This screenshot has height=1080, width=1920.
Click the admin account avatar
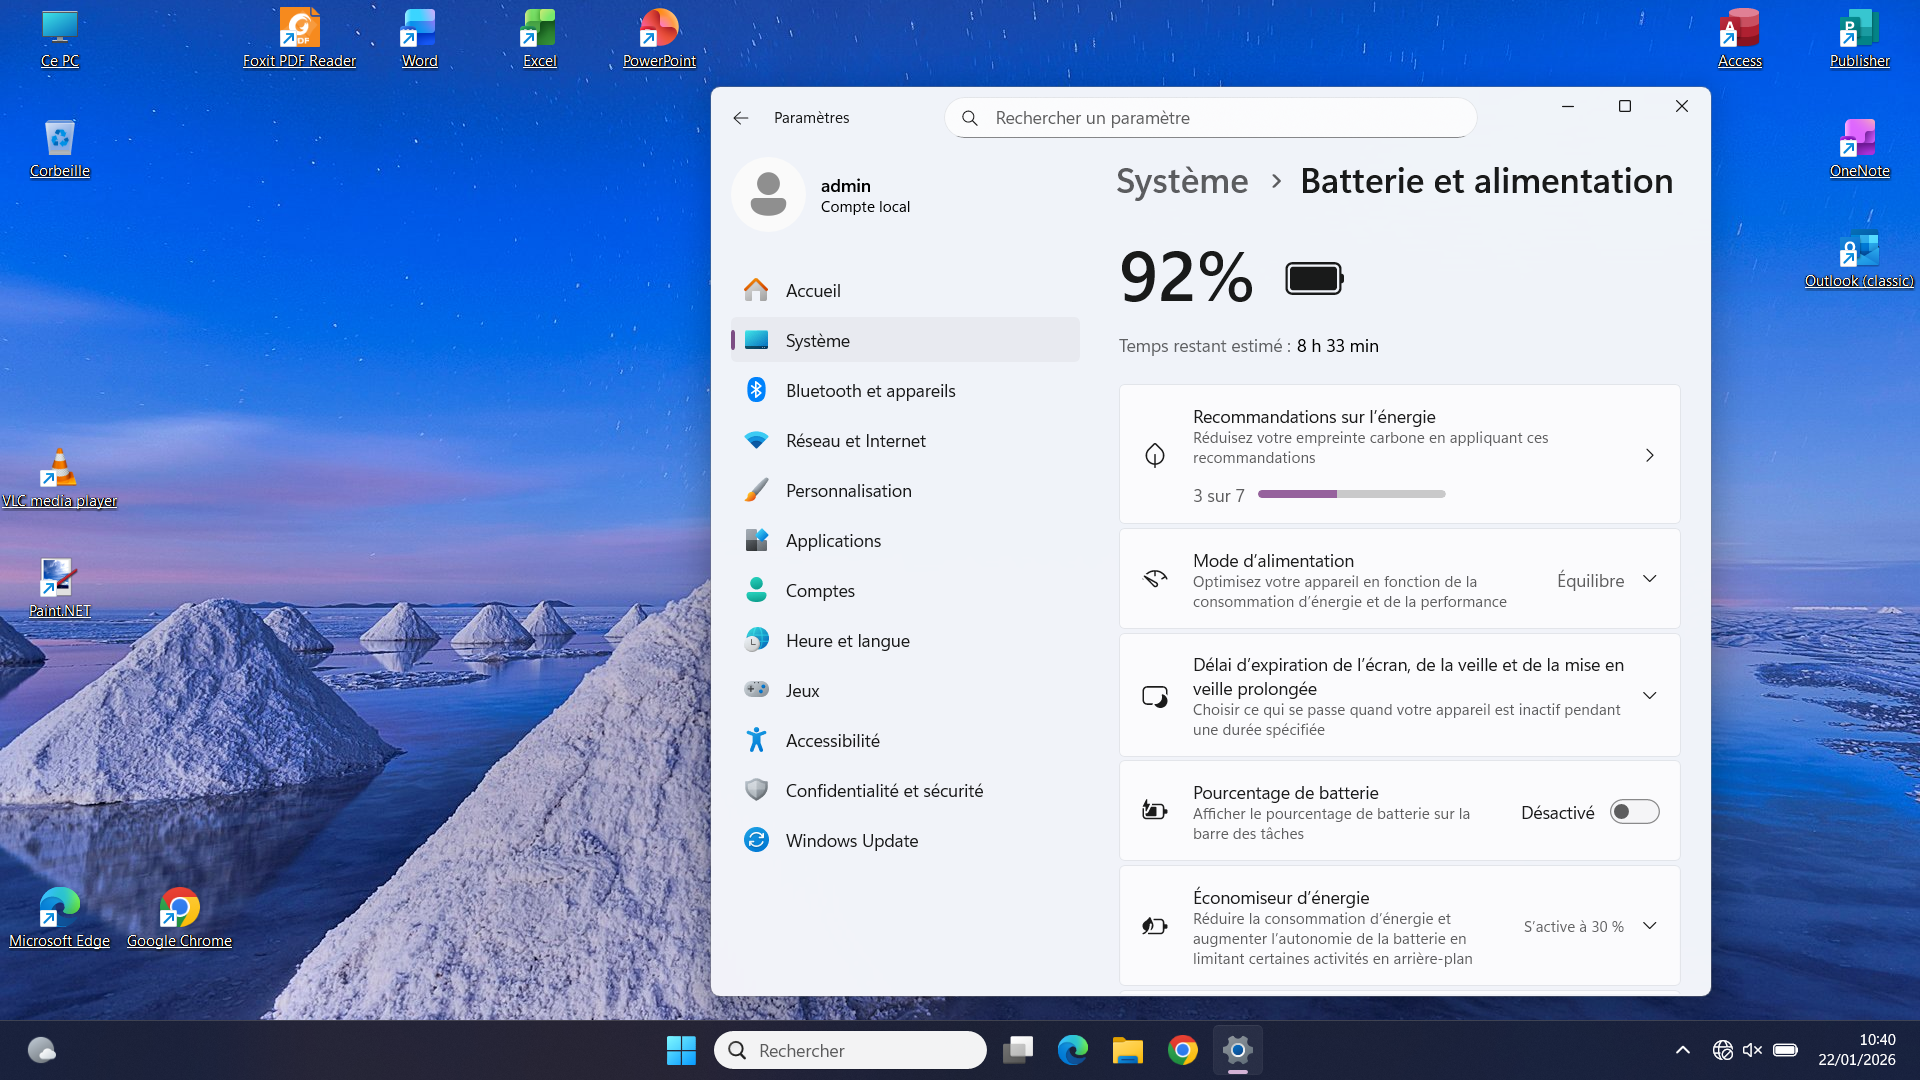(x=768, y=195)
